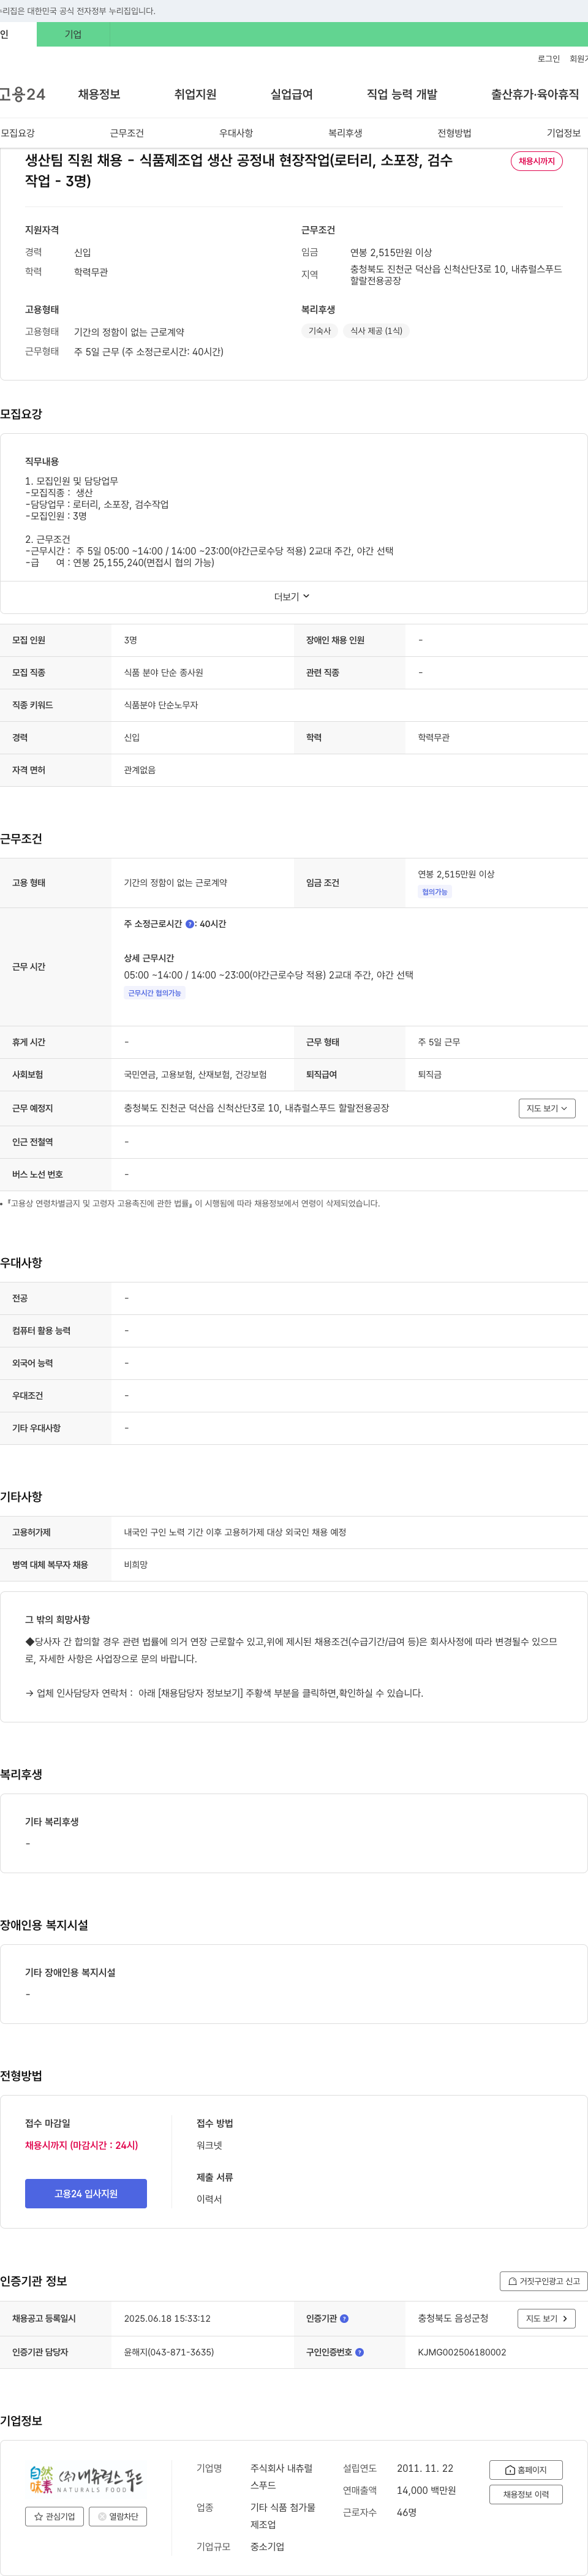The image size is (588, 2576).
Task: Click 비희망 military service value
Action: pyautogui.click(x=136, y=1565)
